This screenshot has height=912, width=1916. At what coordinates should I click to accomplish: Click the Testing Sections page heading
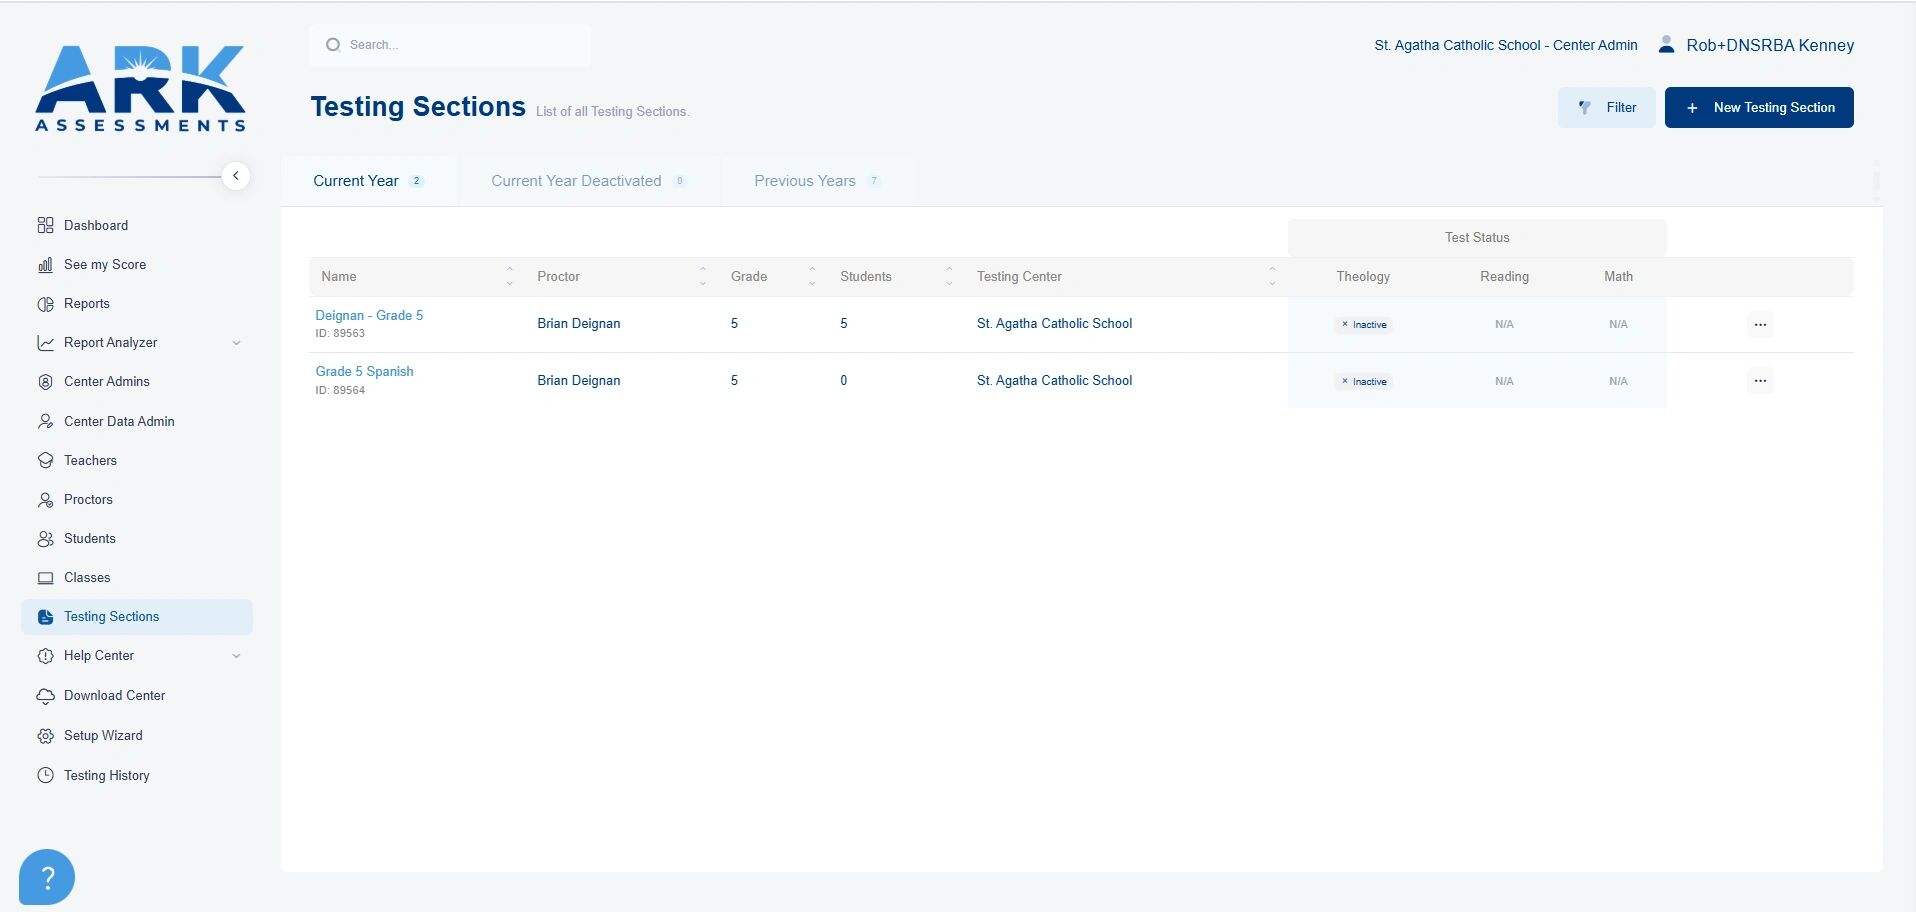tap(418, 107)
